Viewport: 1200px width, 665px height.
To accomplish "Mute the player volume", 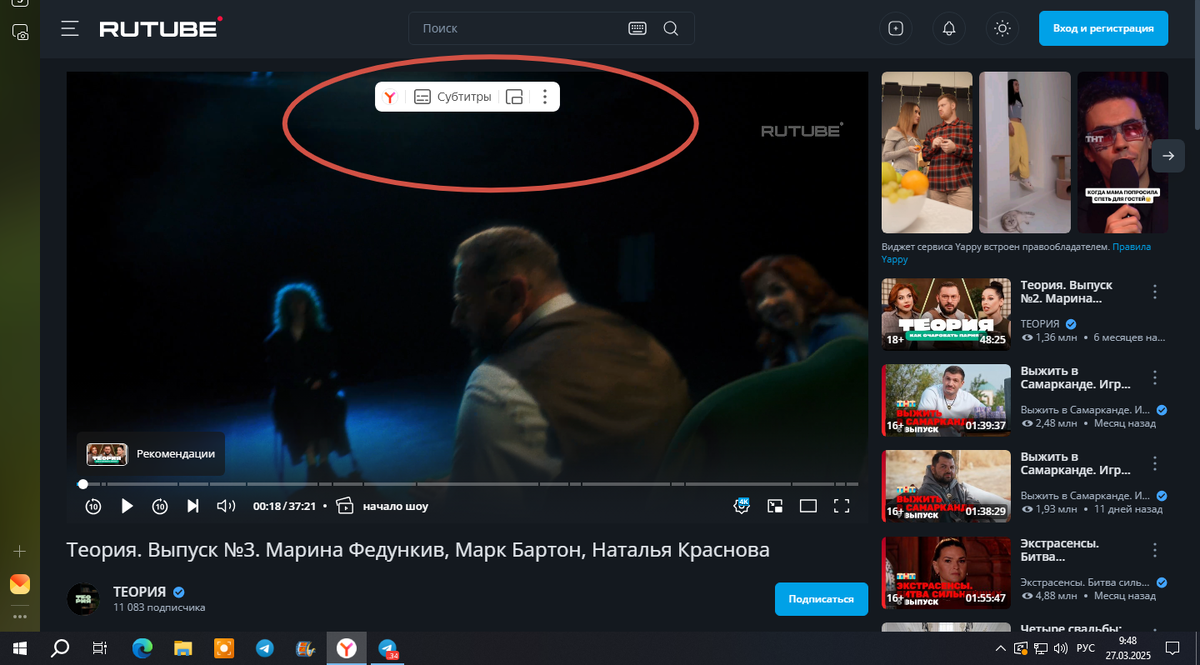I will coord(226,506).
